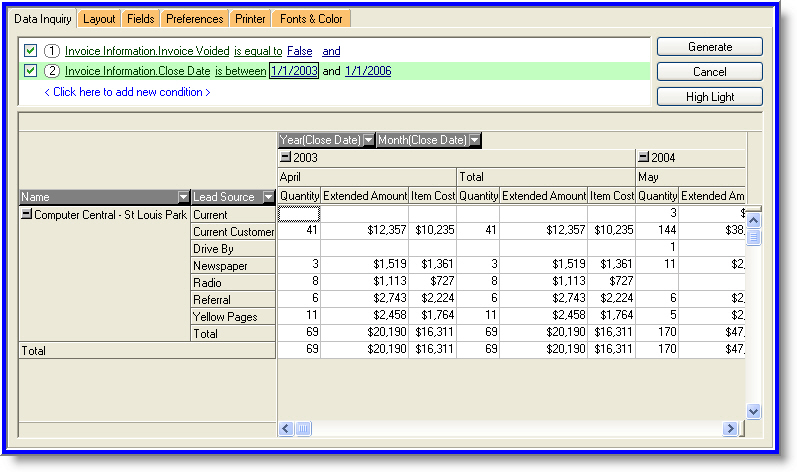Uncheck the Invoice Voided condition checkbox
The width and height of the screenshot is (797, 472).
(x=30, y=51)
